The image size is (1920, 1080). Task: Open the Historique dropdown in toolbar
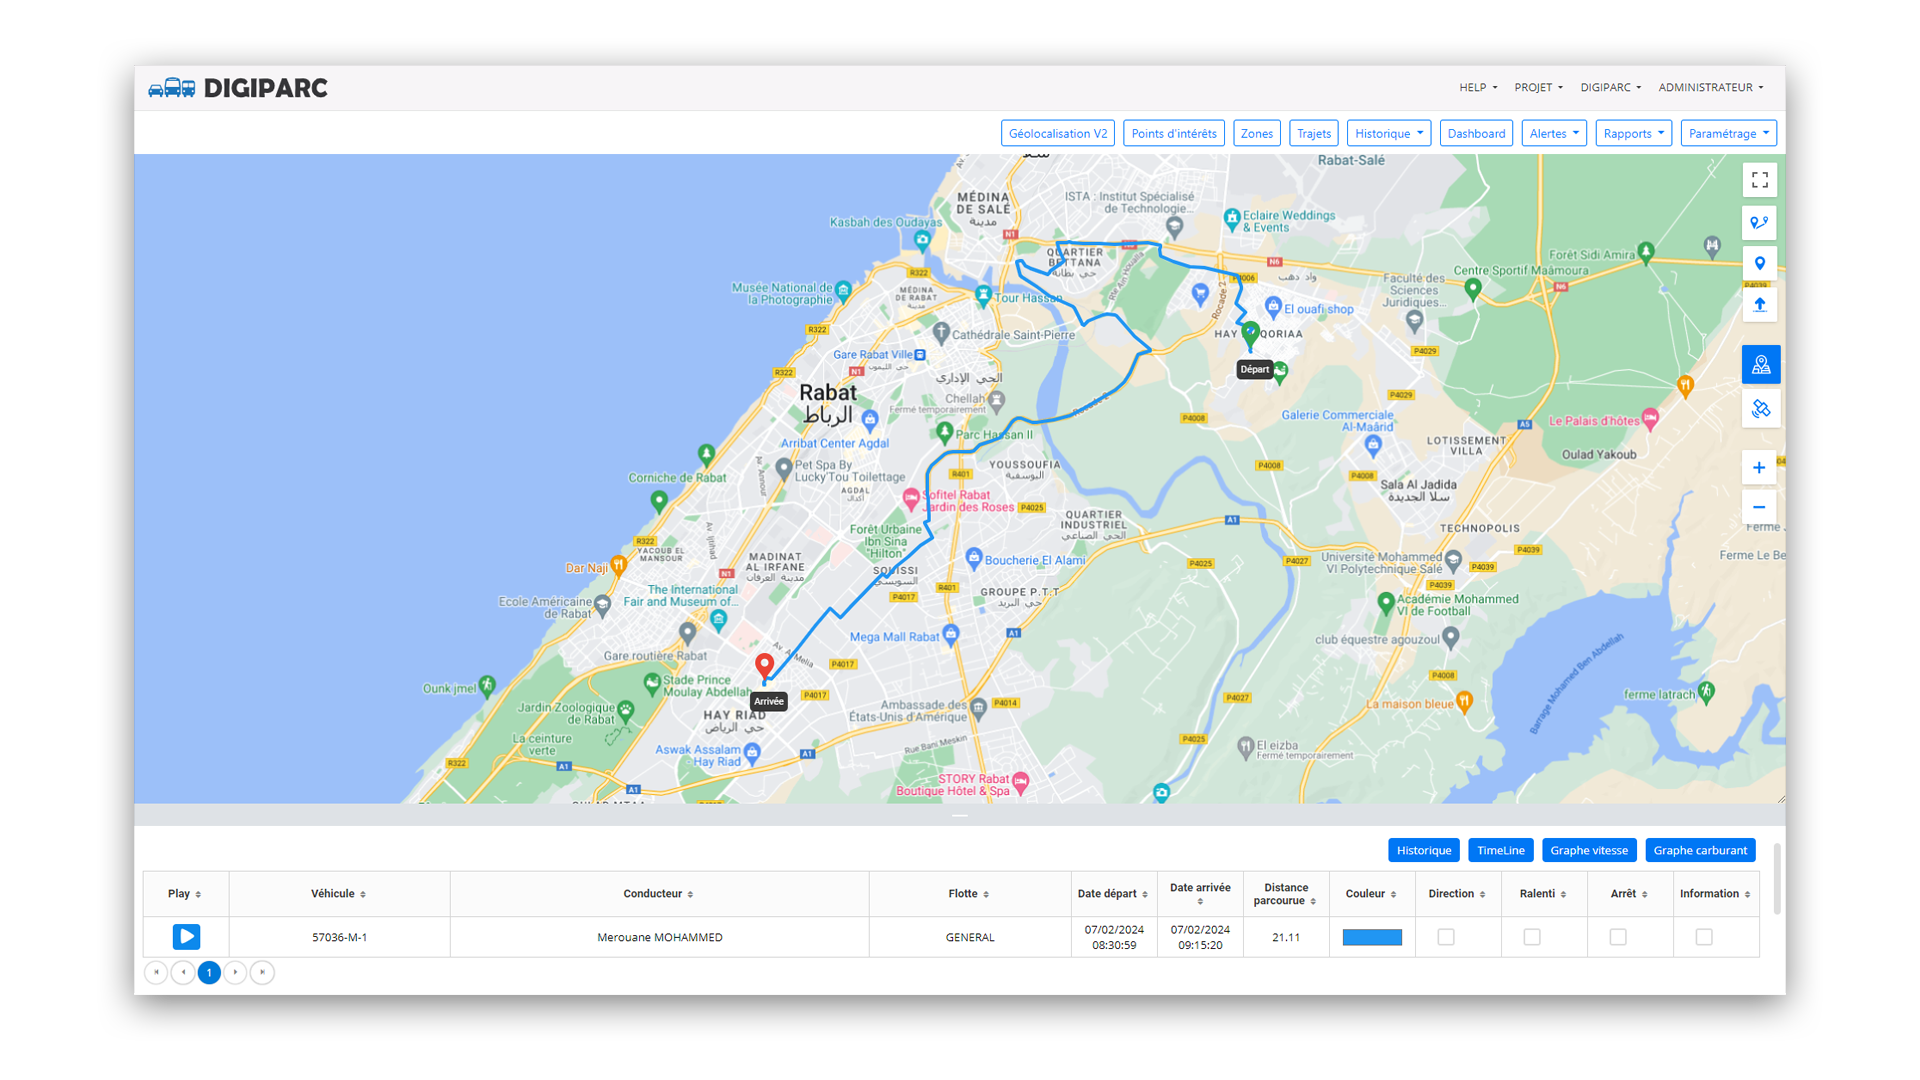click(1389, 133)
